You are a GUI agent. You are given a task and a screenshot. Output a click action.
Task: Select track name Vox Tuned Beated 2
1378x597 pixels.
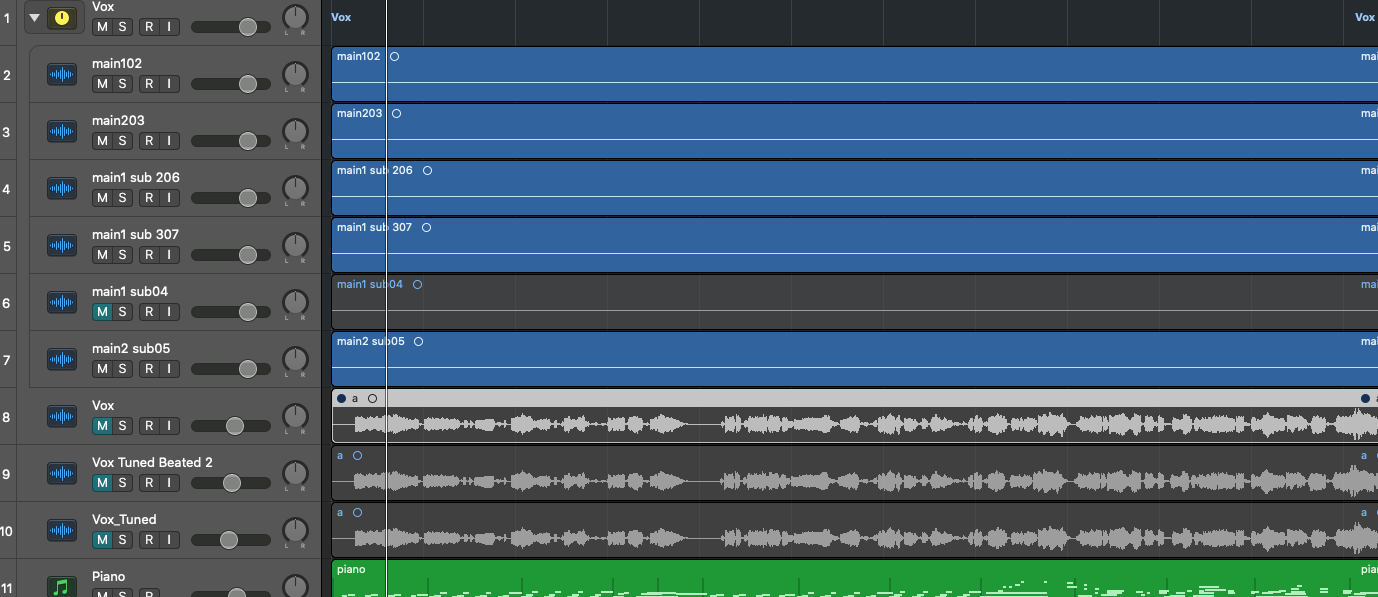point(152,462)
